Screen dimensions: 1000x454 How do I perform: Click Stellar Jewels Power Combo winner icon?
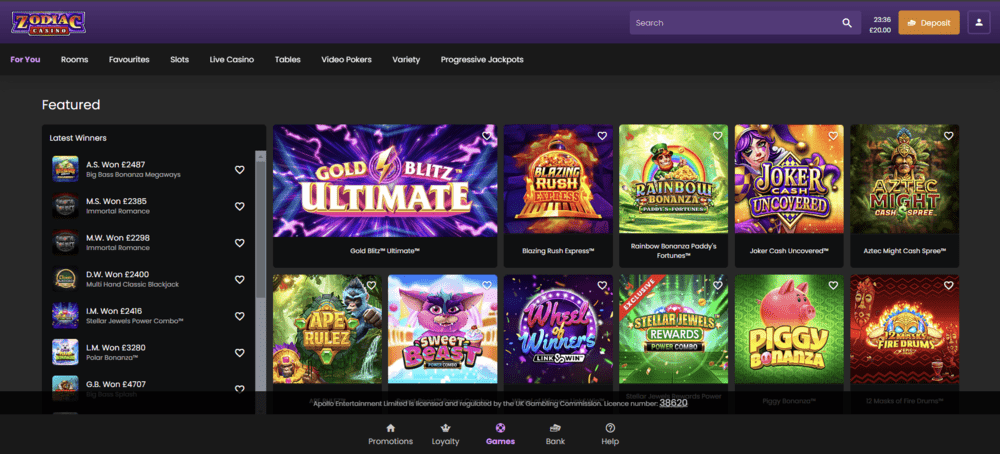point(65,316)
